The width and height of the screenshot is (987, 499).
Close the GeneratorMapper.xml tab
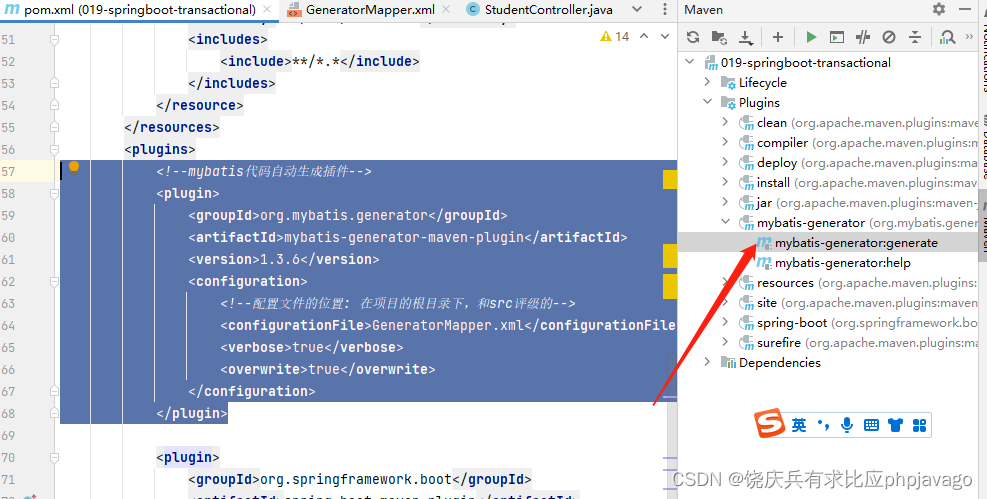(x=446, y=9)
